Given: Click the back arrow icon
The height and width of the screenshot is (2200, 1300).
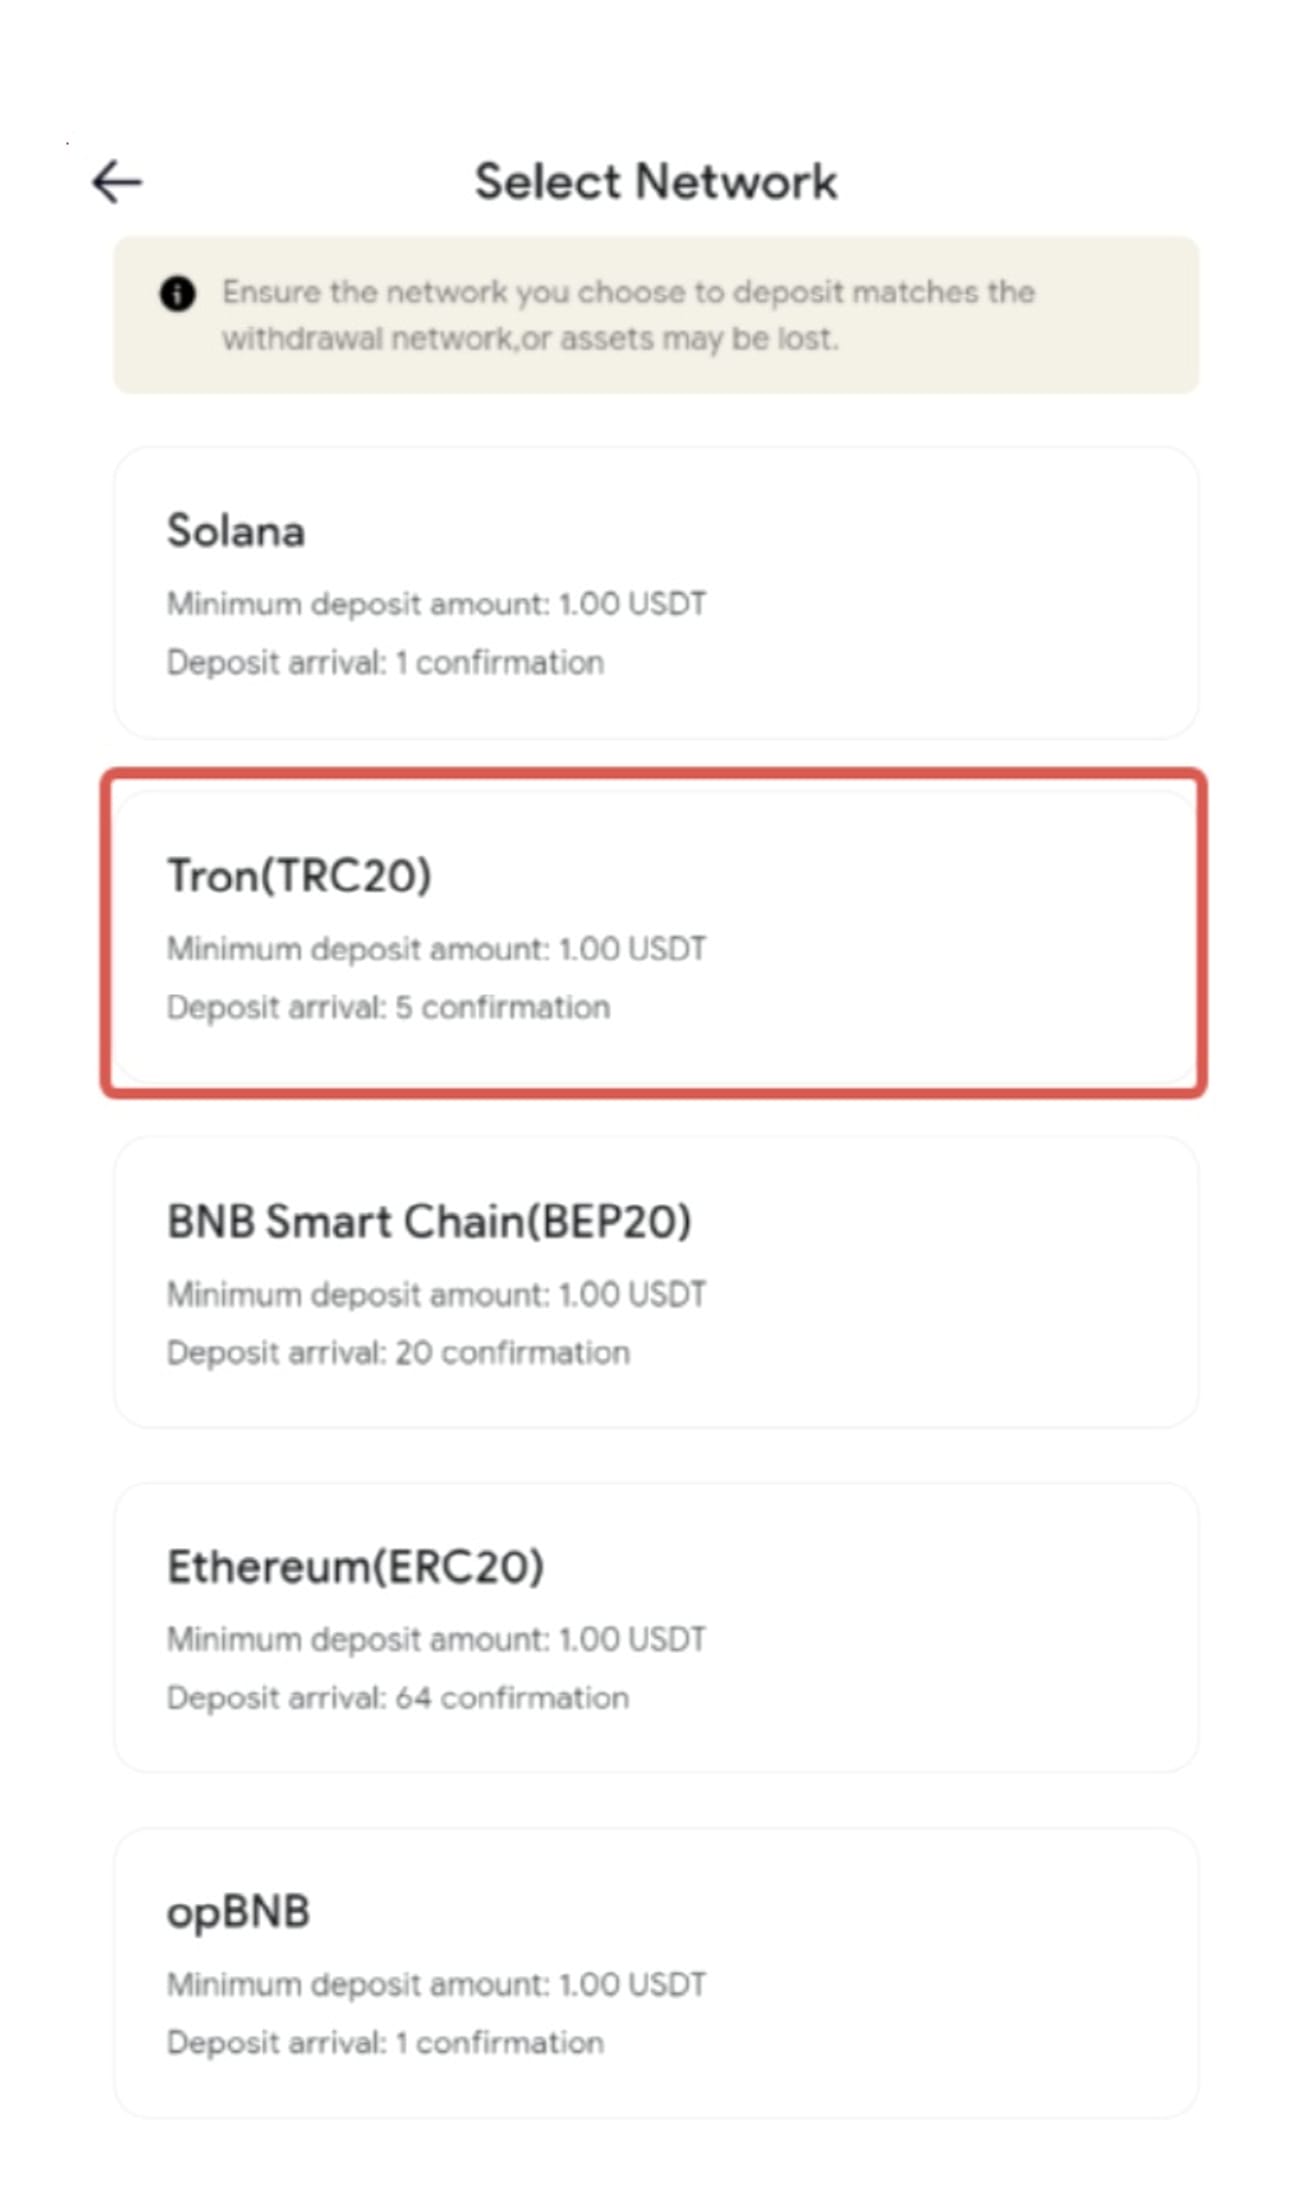Looking at the screenshot, I should (x=117, y=181).
